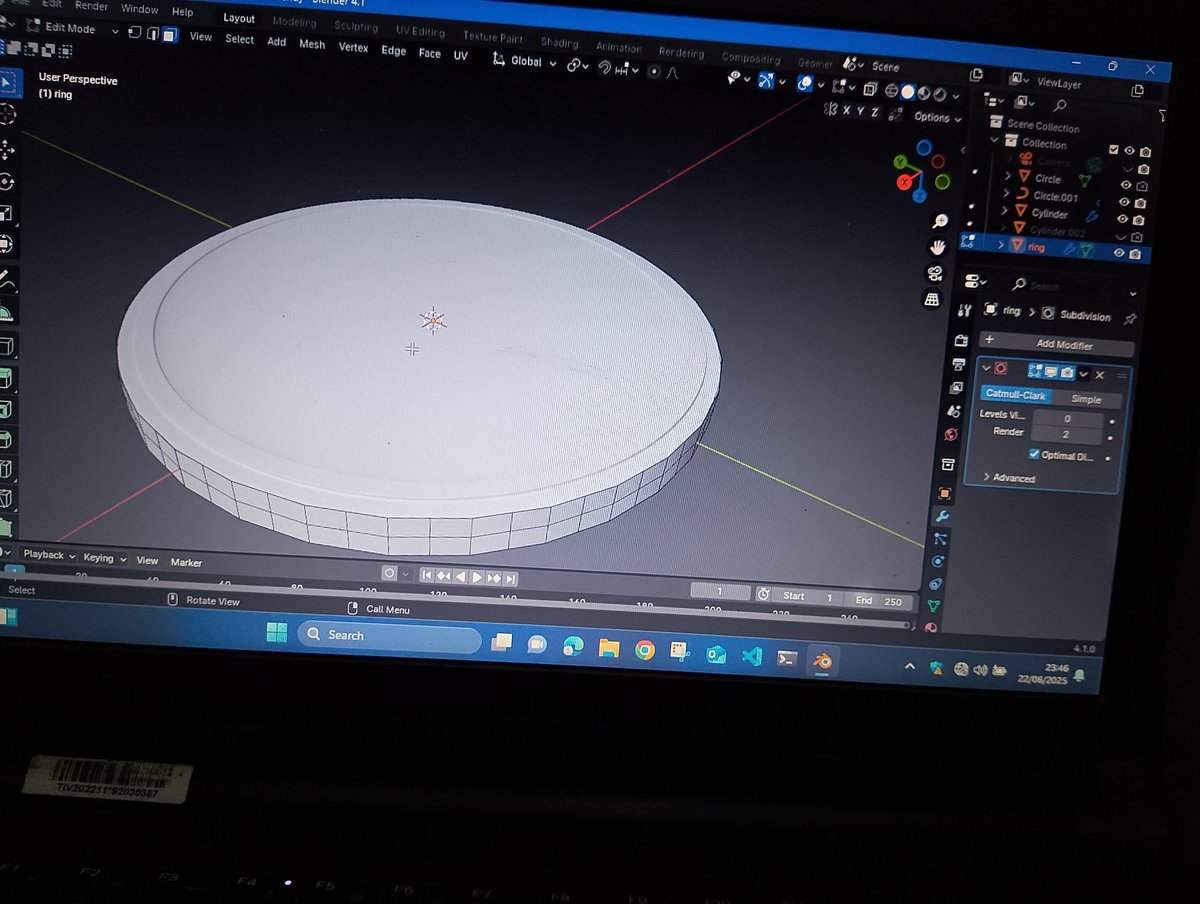The width and height of the screenshot is (1200, 904).
Task: Click the Render levels field
Action: point(1066,435)
